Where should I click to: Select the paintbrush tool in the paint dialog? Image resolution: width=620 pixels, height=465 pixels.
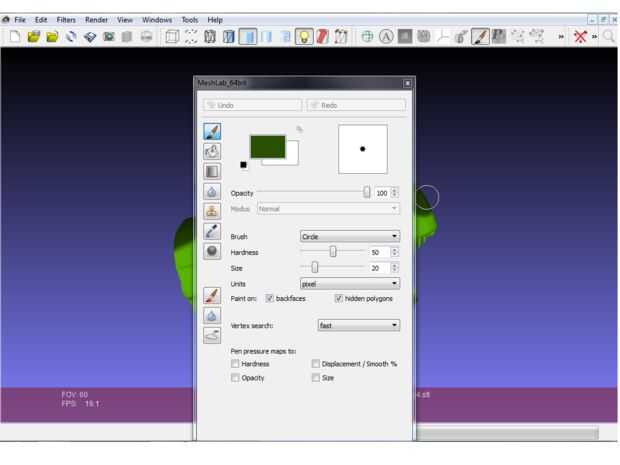(x=212, y=131)
